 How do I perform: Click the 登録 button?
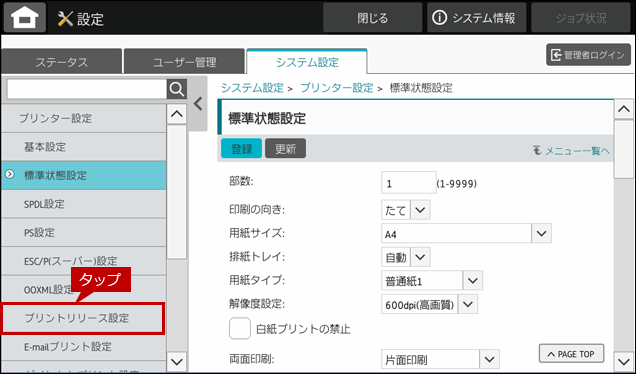click(241, 148)
